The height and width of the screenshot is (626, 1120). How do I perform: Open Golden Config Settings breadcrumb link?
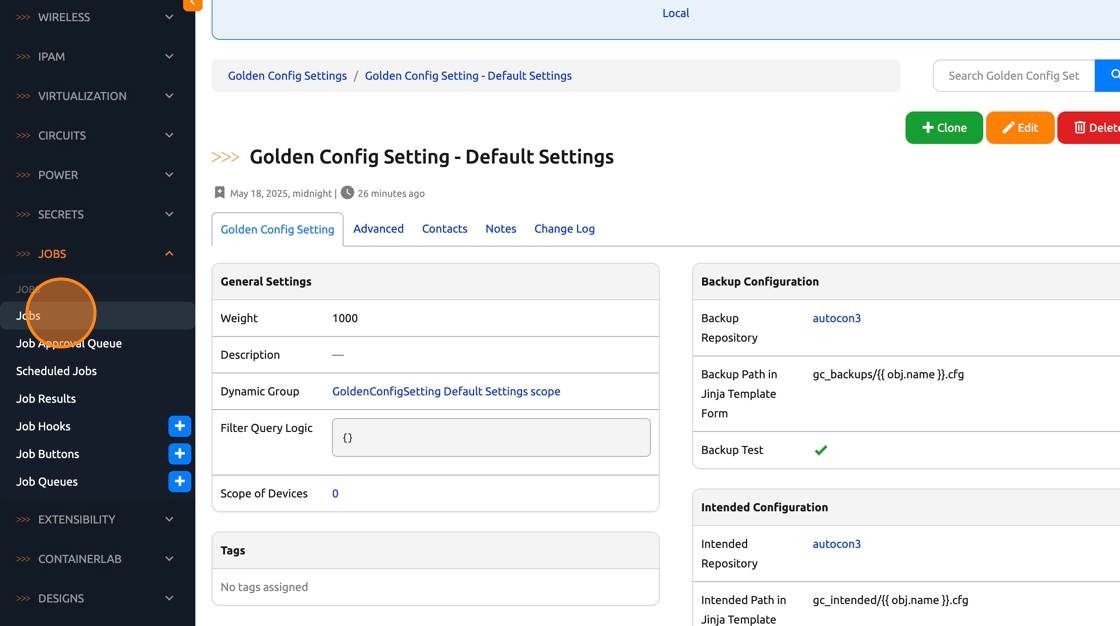287,76
